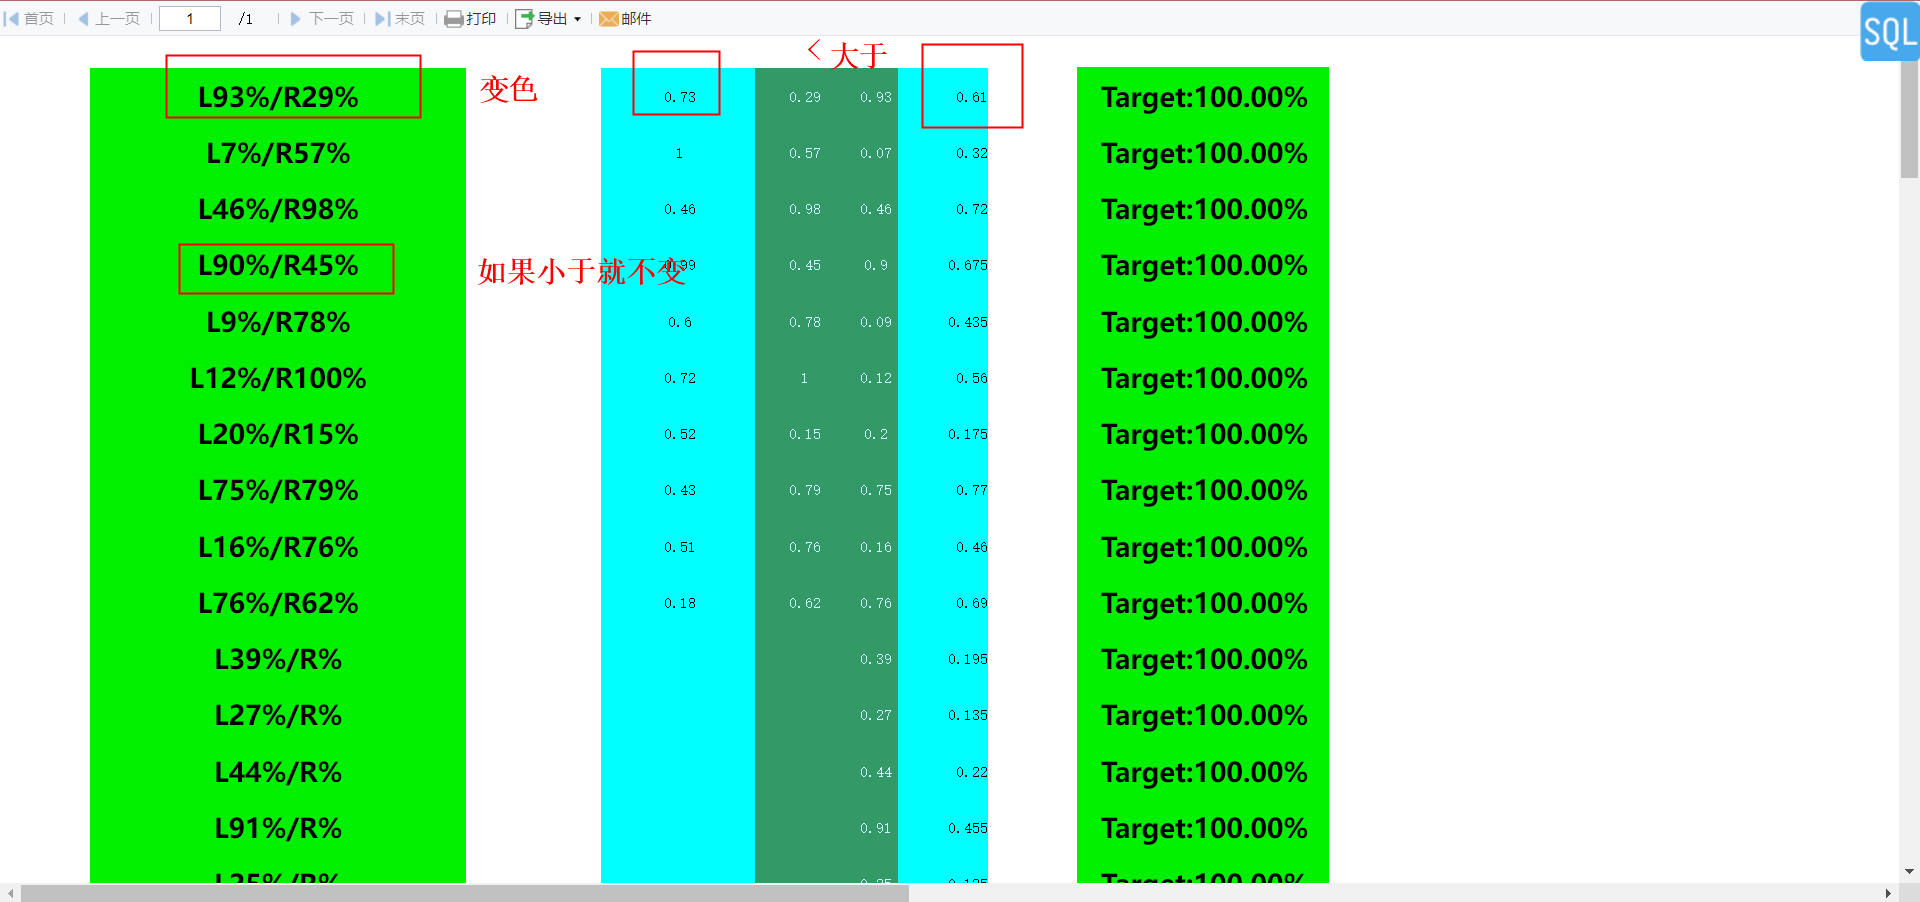The width and height of the screenshot is (1920, 902).
Task: Click the page number input field
Action: pos(190,18)
